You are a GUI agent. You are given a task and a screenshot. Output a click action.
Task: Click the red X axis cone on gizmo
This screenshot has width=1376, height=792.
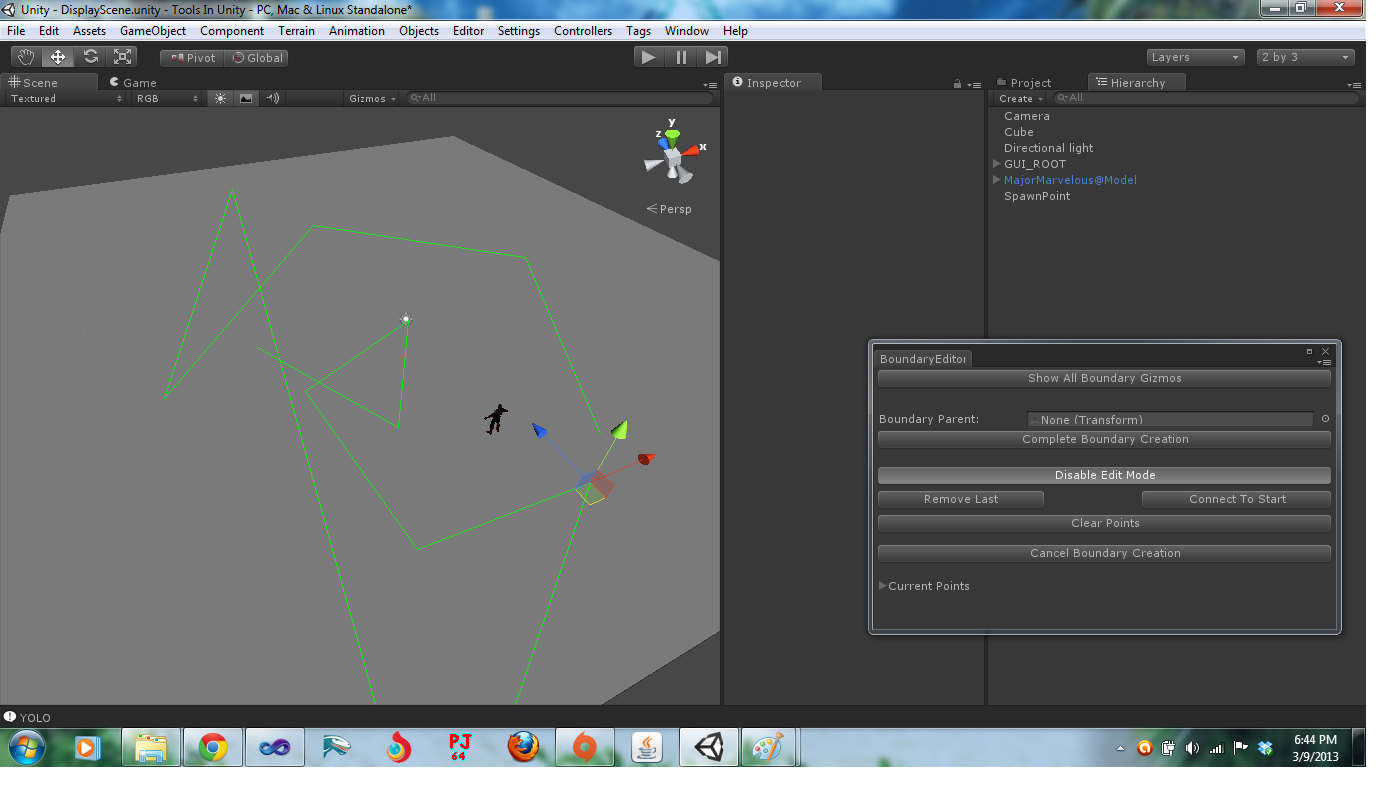693,150
